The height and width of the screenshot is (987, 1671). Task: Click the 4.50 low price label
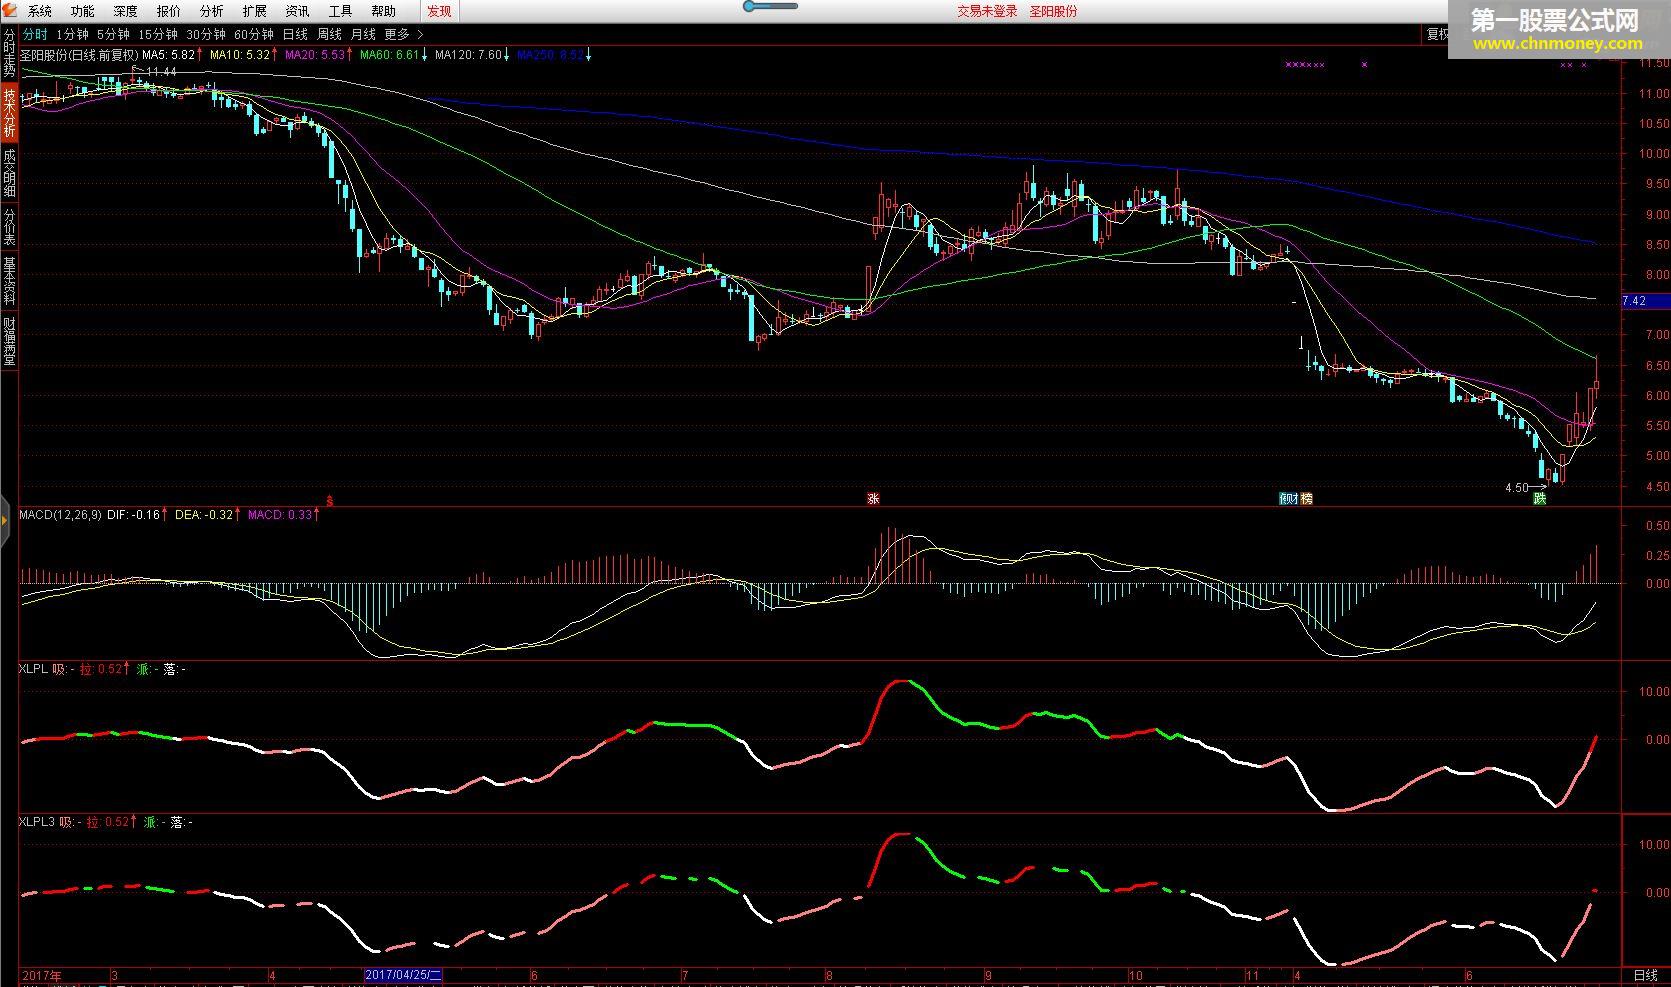1516,488
